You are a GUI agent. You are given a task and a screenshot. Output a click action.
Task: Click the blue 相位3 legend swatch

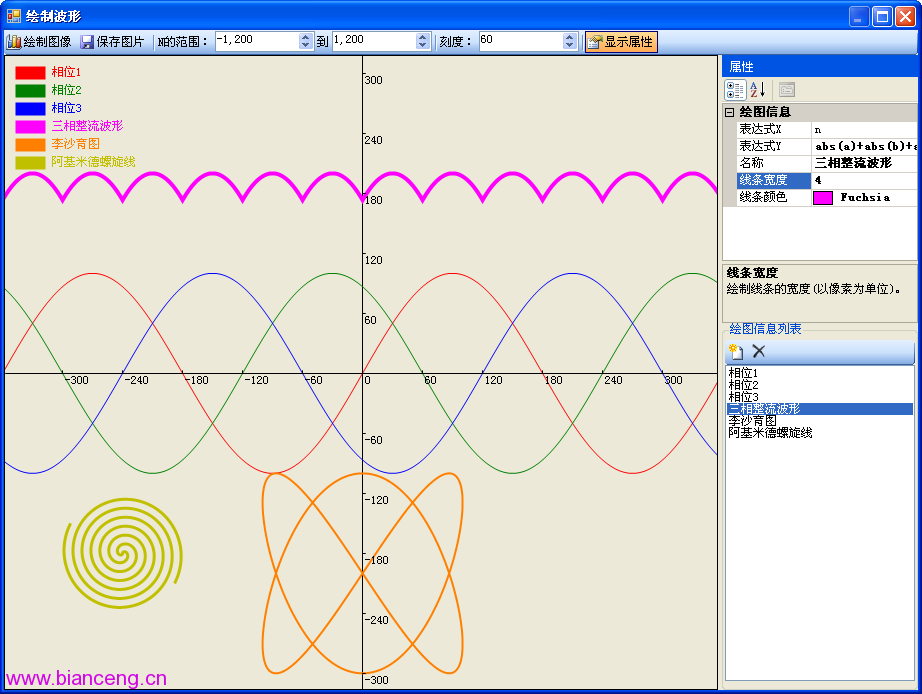[30, 109]
